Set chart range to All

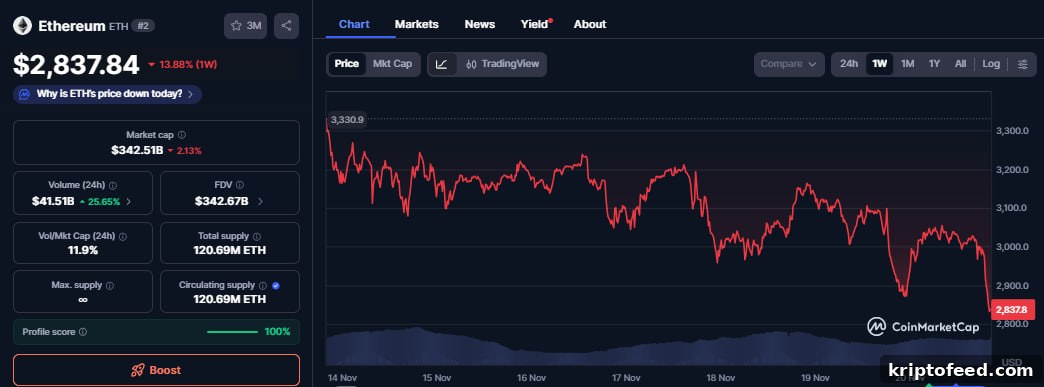tap(960, 64)
